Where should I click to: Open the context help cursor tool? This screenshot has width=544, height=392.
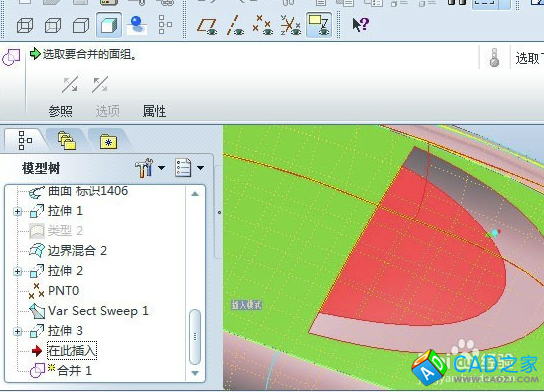click(x=360, y=25)
